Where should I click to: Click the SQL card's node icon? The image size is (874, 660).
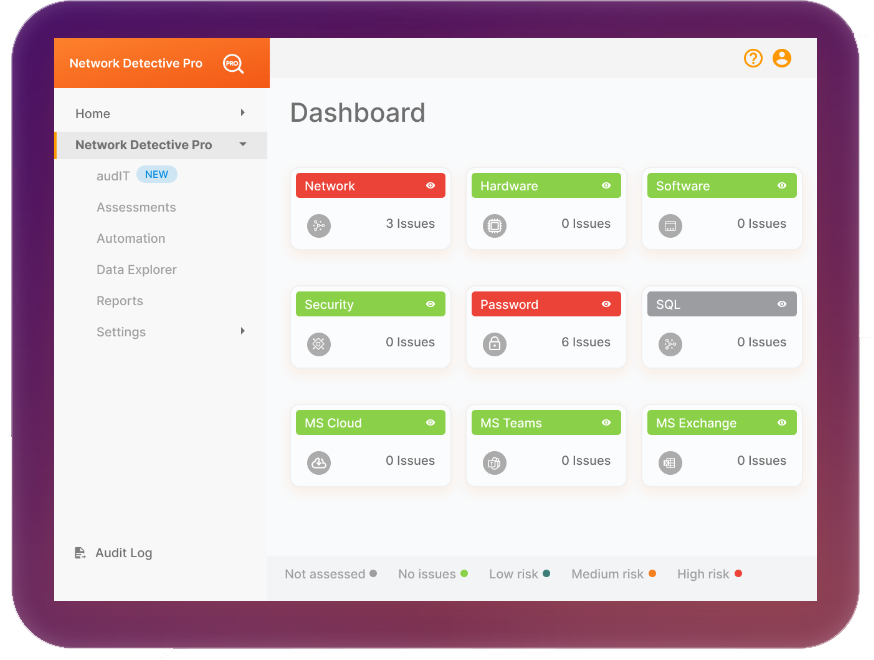pos(670,344)
